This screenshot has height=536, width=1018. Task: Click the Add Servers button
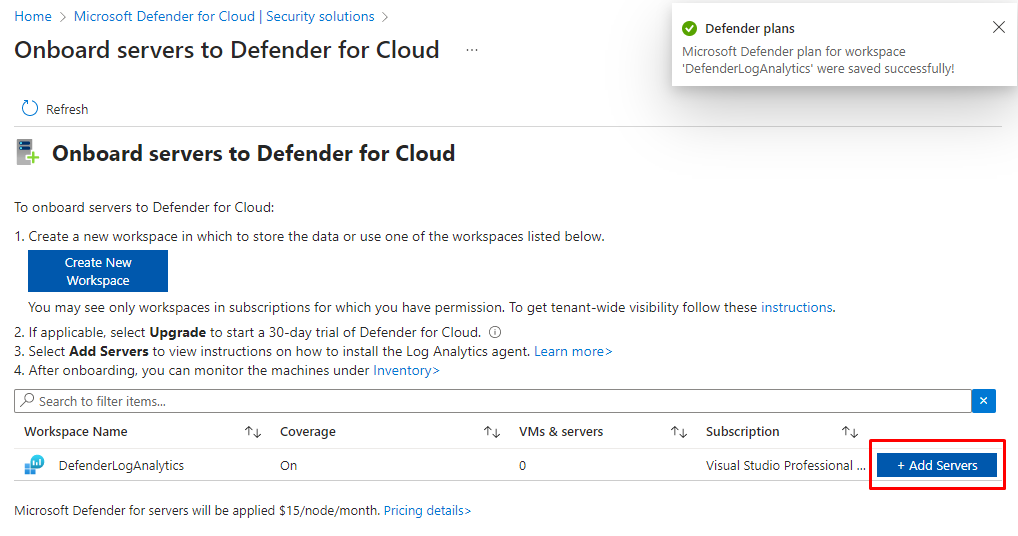click(937, 465)
